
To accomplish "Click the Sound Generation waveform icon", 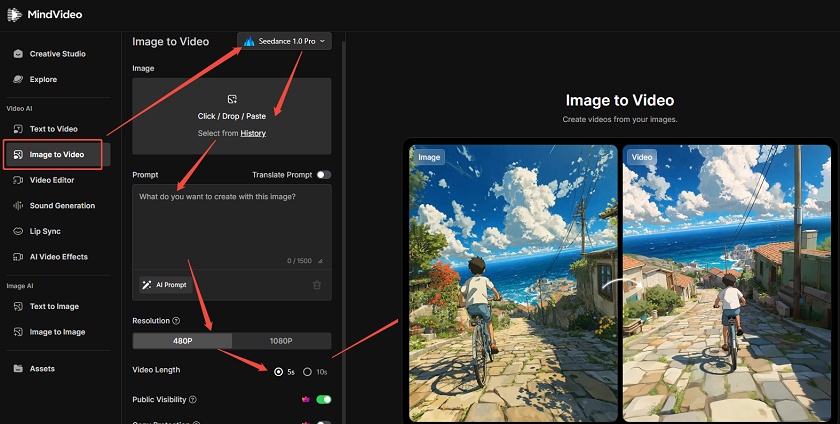I will (18, 206).
